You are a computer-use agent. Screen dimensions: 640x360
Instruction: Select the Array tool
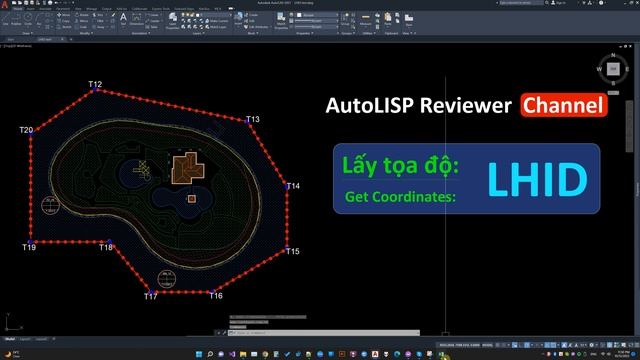click(98, 27)
